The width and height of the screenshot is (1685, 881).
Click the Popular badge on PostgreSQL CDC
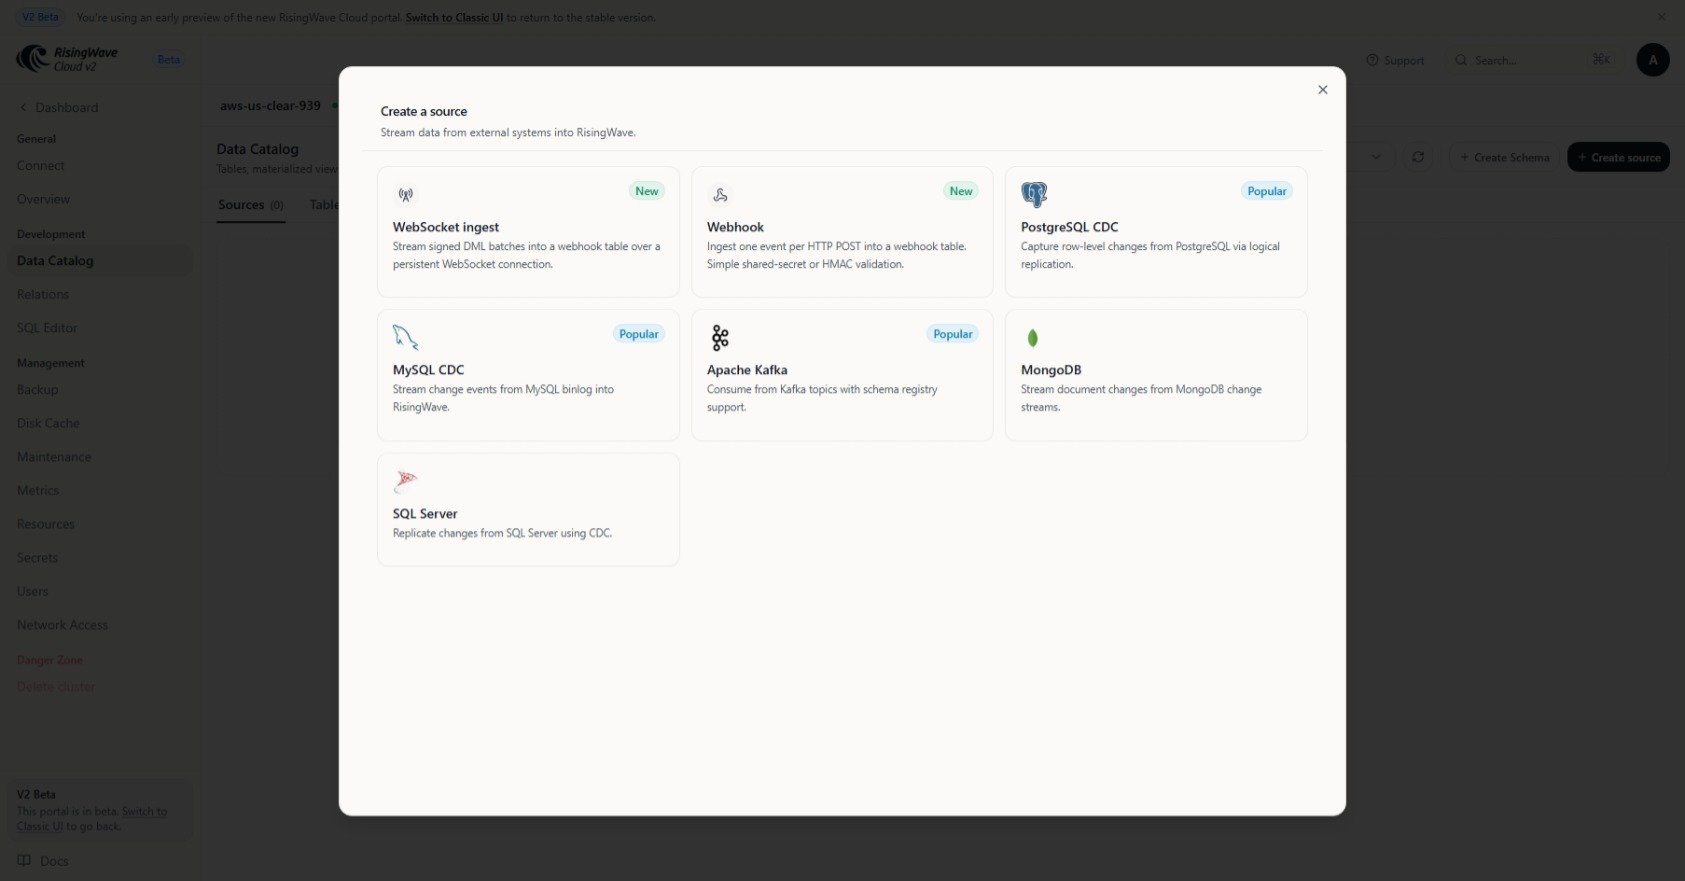click(x=1267, y=191)
